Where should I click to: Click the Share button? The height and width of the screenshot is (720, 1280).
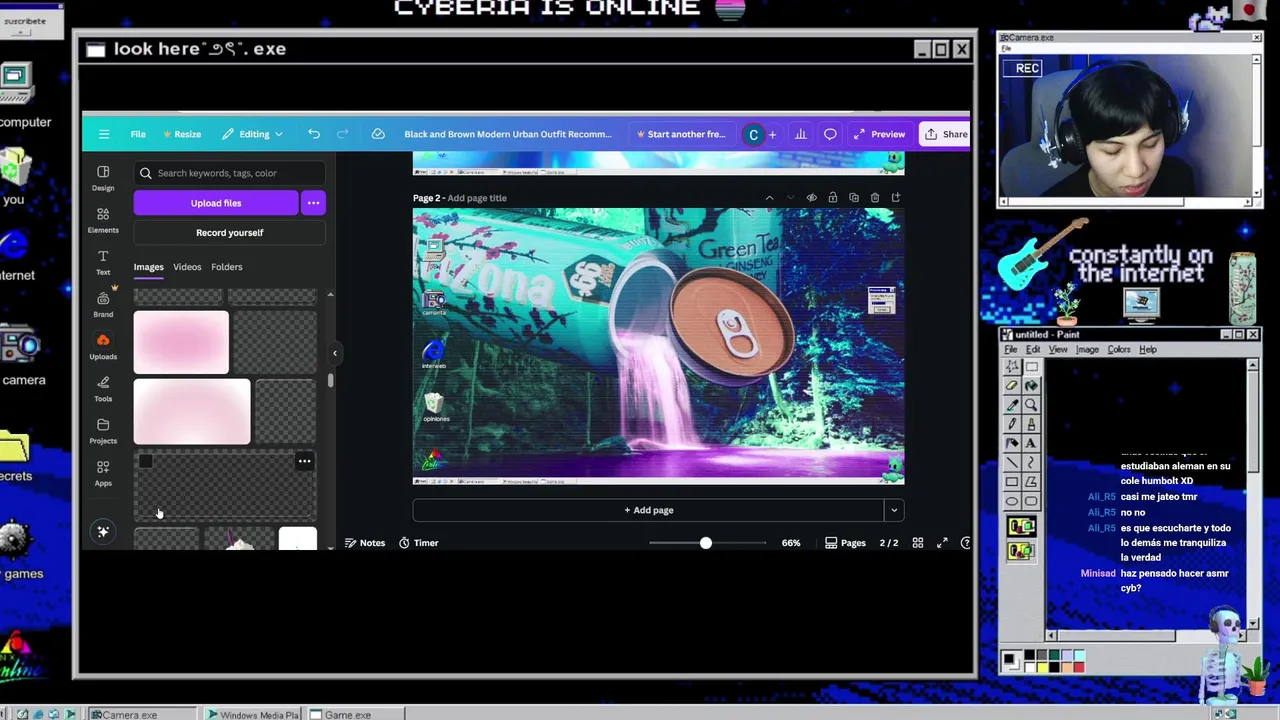point(945,134)
